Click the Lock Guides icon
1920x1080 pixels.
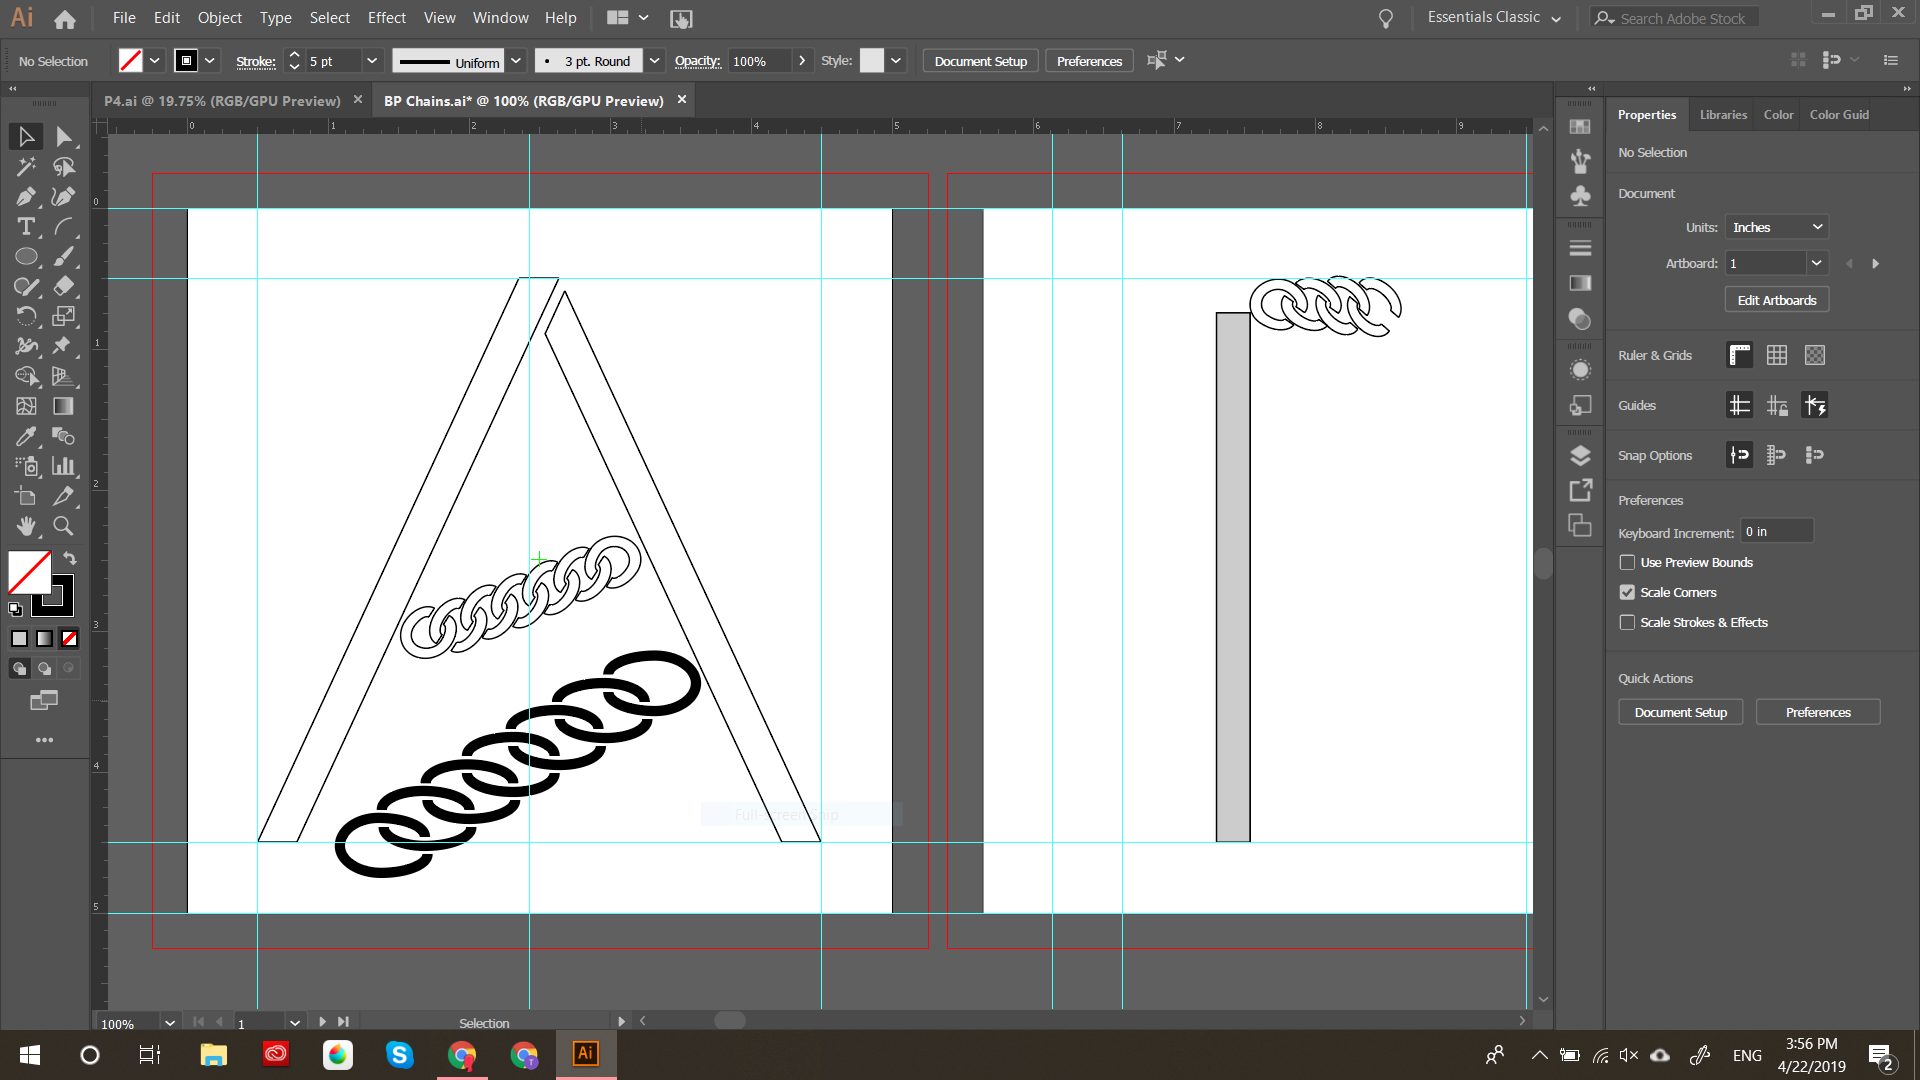[x=1777, y=405]
